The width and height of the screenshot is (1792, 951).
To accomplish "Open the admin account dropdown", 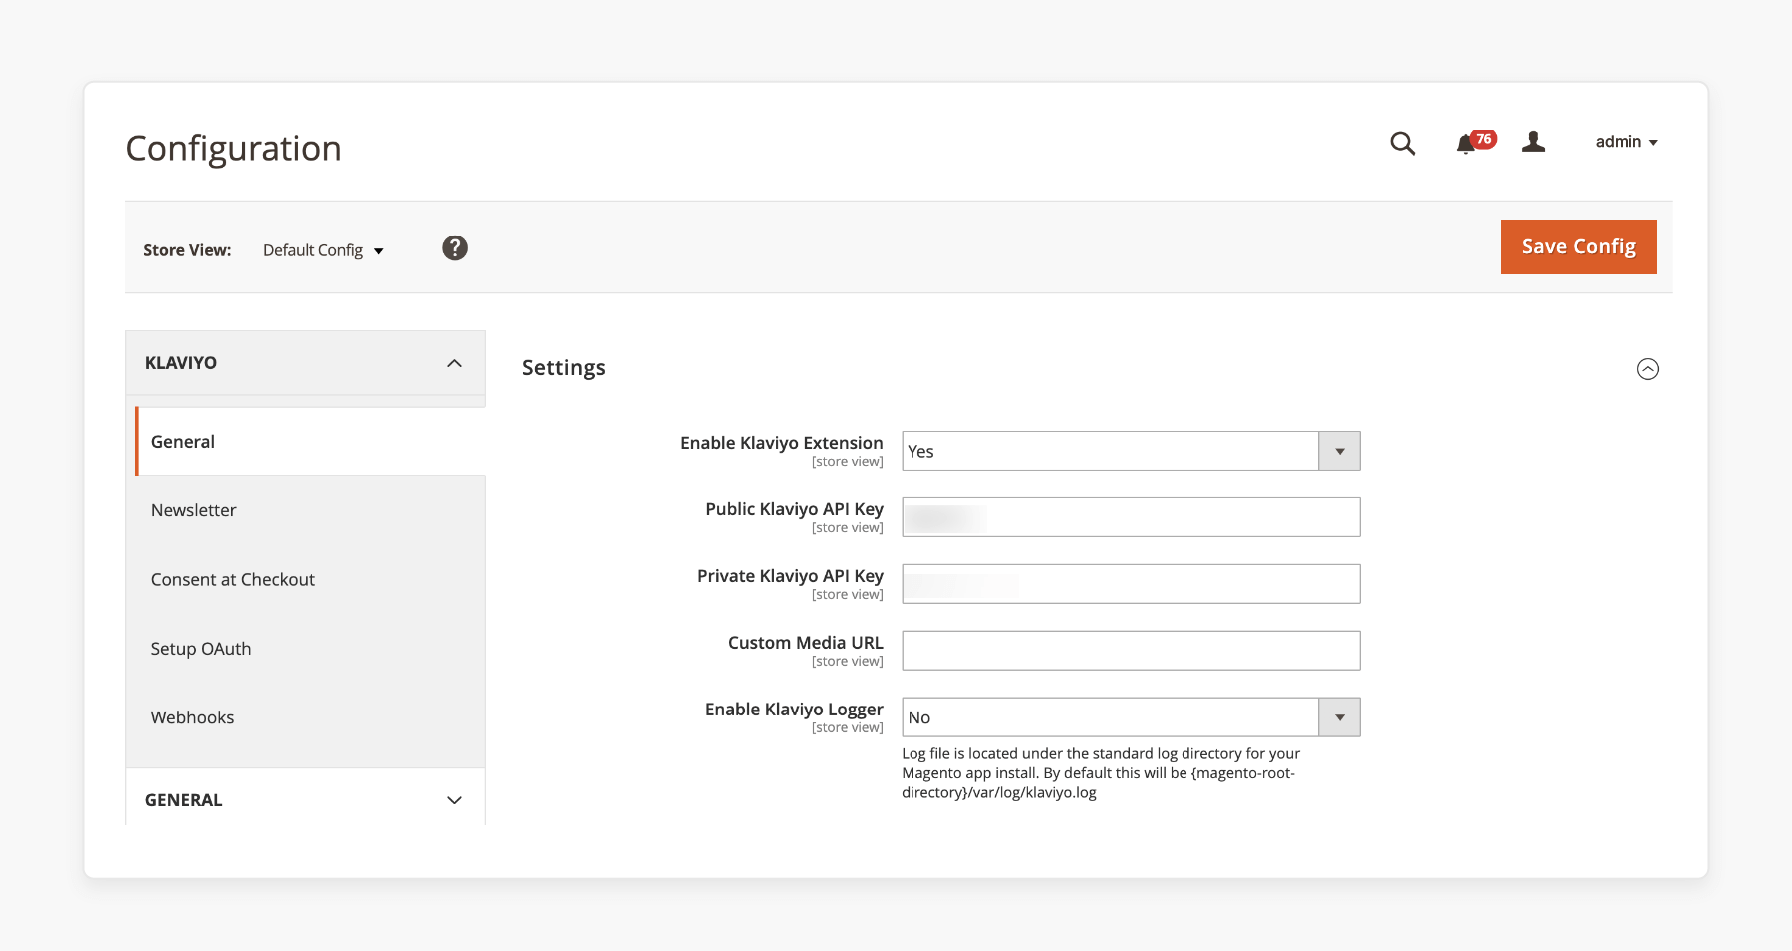I will pyautogui.click(x=1626, y=142).
